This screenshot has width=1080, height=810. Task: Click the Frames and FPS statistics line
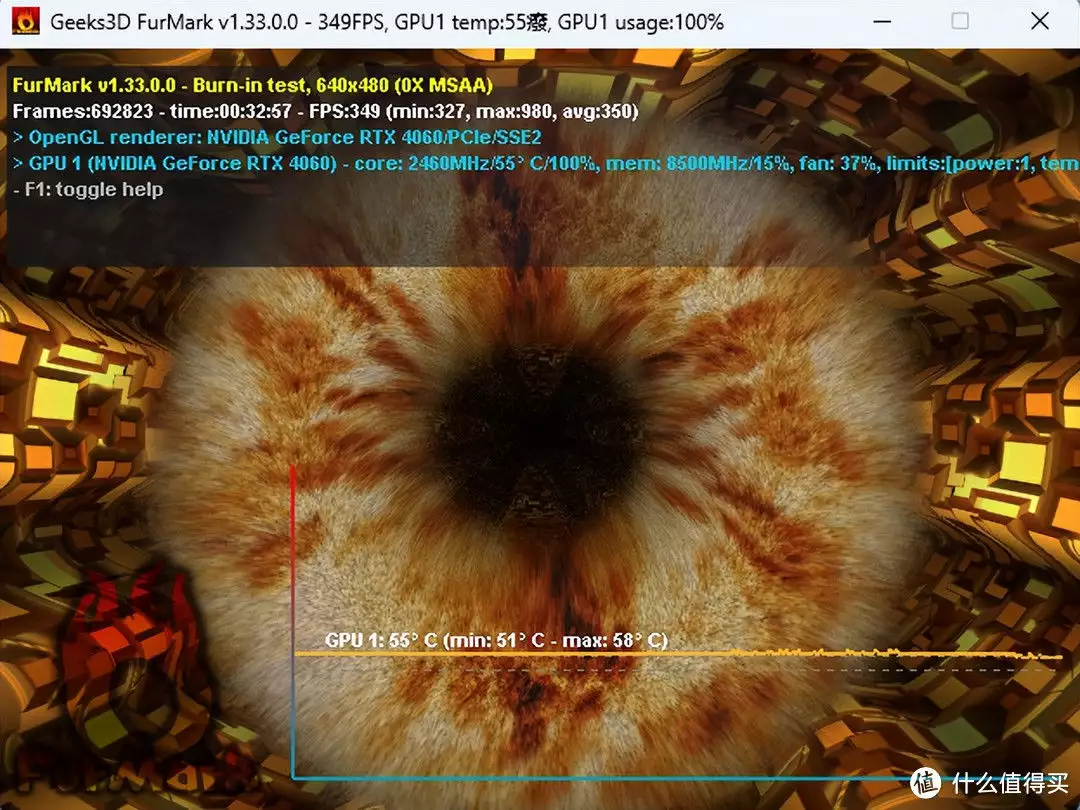coord(325,111)
